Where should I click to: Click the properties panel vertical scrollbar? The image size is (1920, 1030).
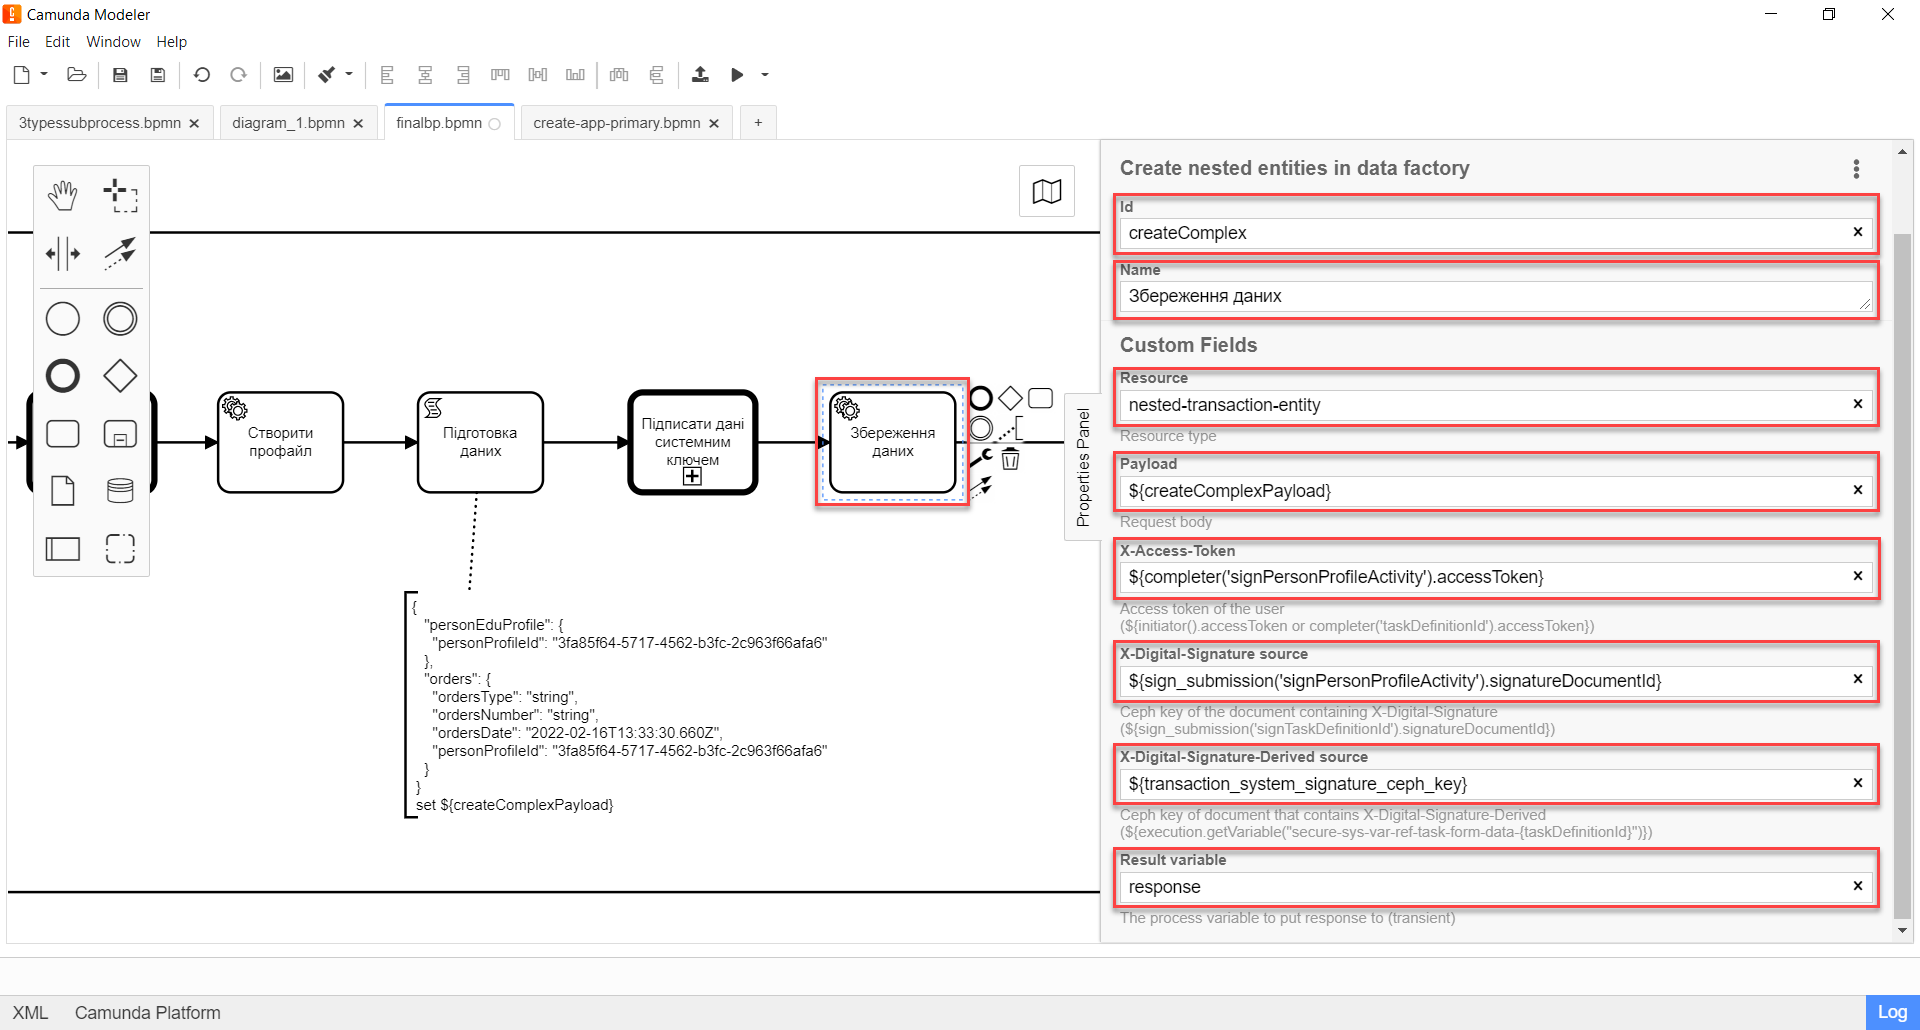point(1902,575)
